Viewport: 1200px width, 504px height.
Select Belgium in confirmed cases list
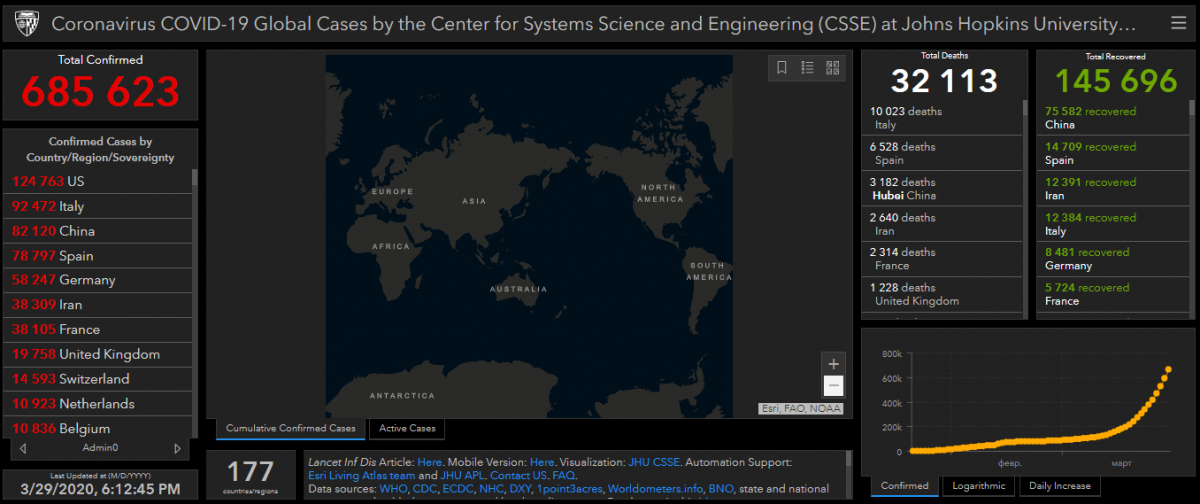[x=97, y=428]
